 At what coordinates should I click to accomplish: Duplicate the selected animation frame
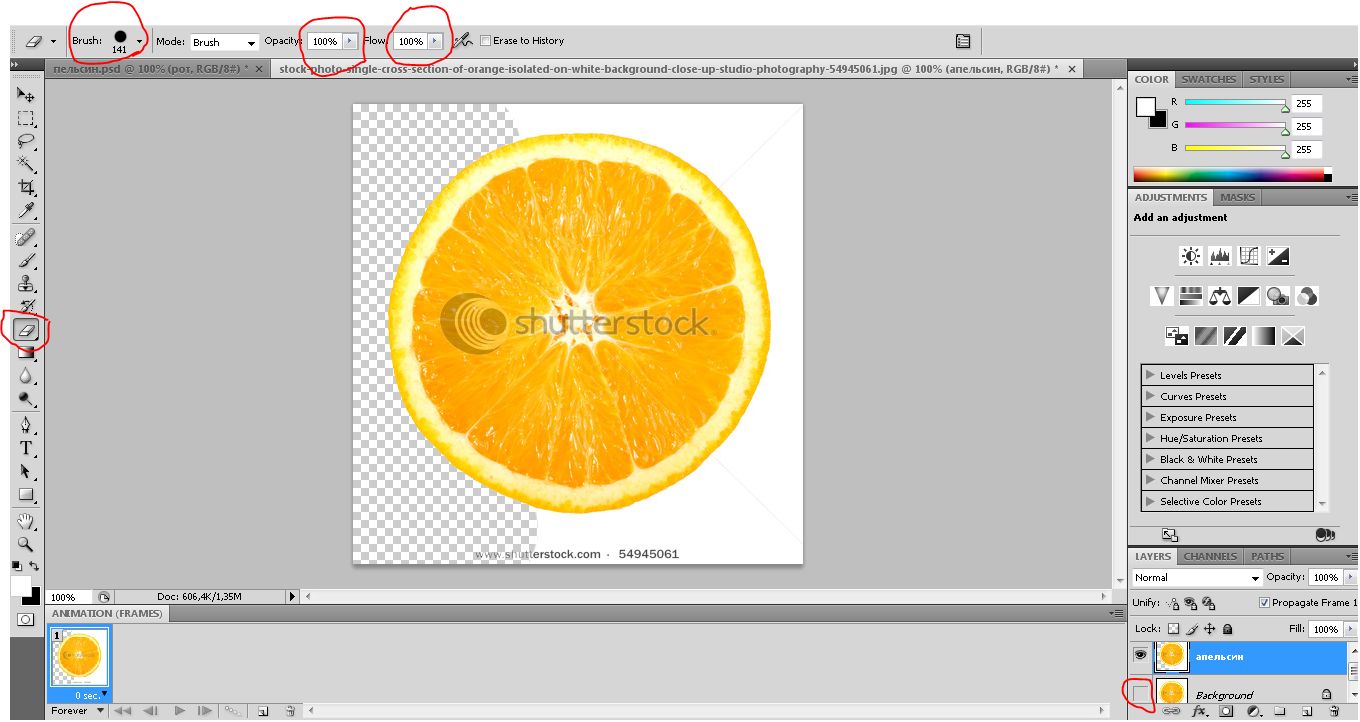tap(263, 711)
